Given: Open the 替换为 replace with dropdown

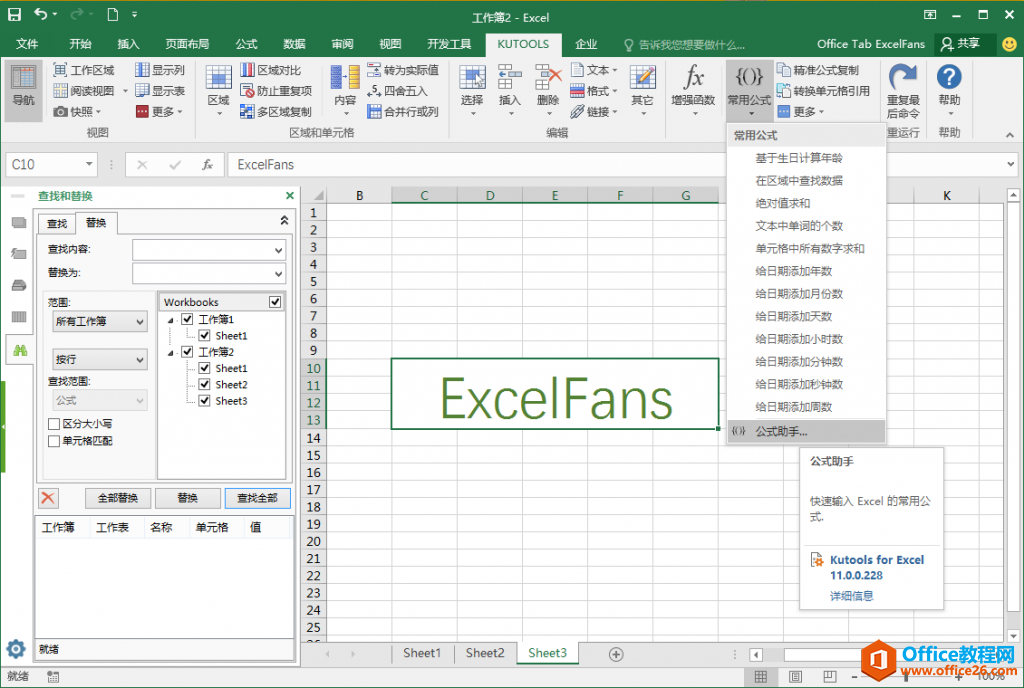Looking at the screenshot, I should pos(279,274).
